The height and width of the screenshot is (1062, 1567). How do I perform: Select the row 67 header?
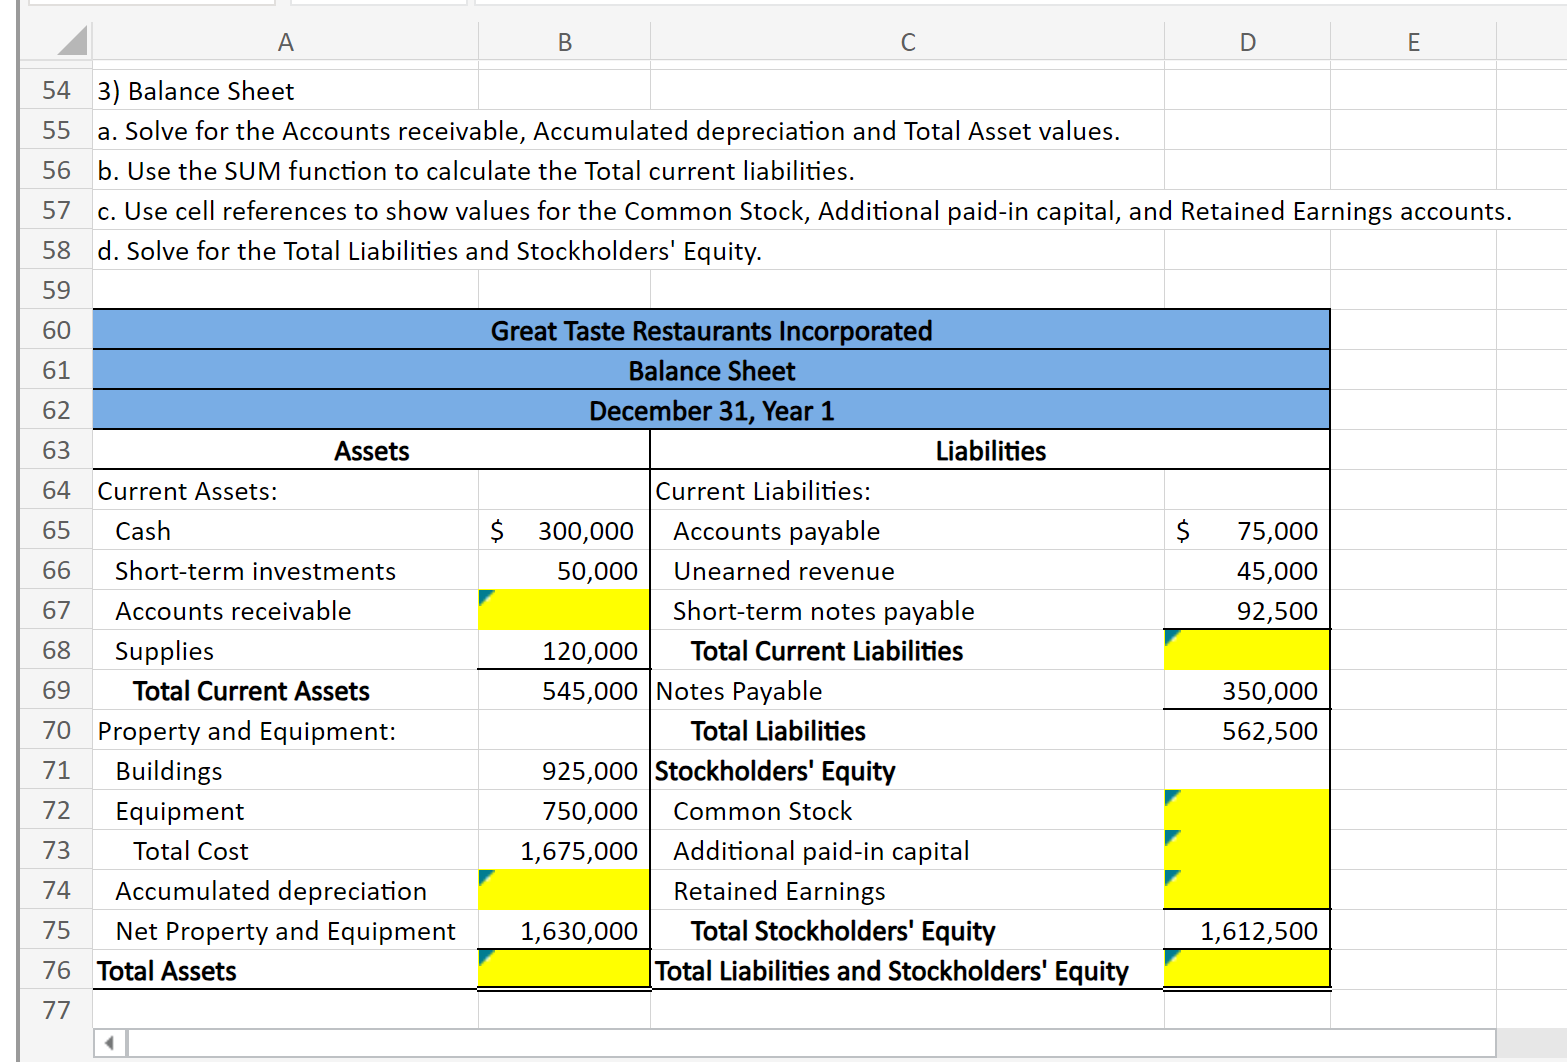coord(56,610)
